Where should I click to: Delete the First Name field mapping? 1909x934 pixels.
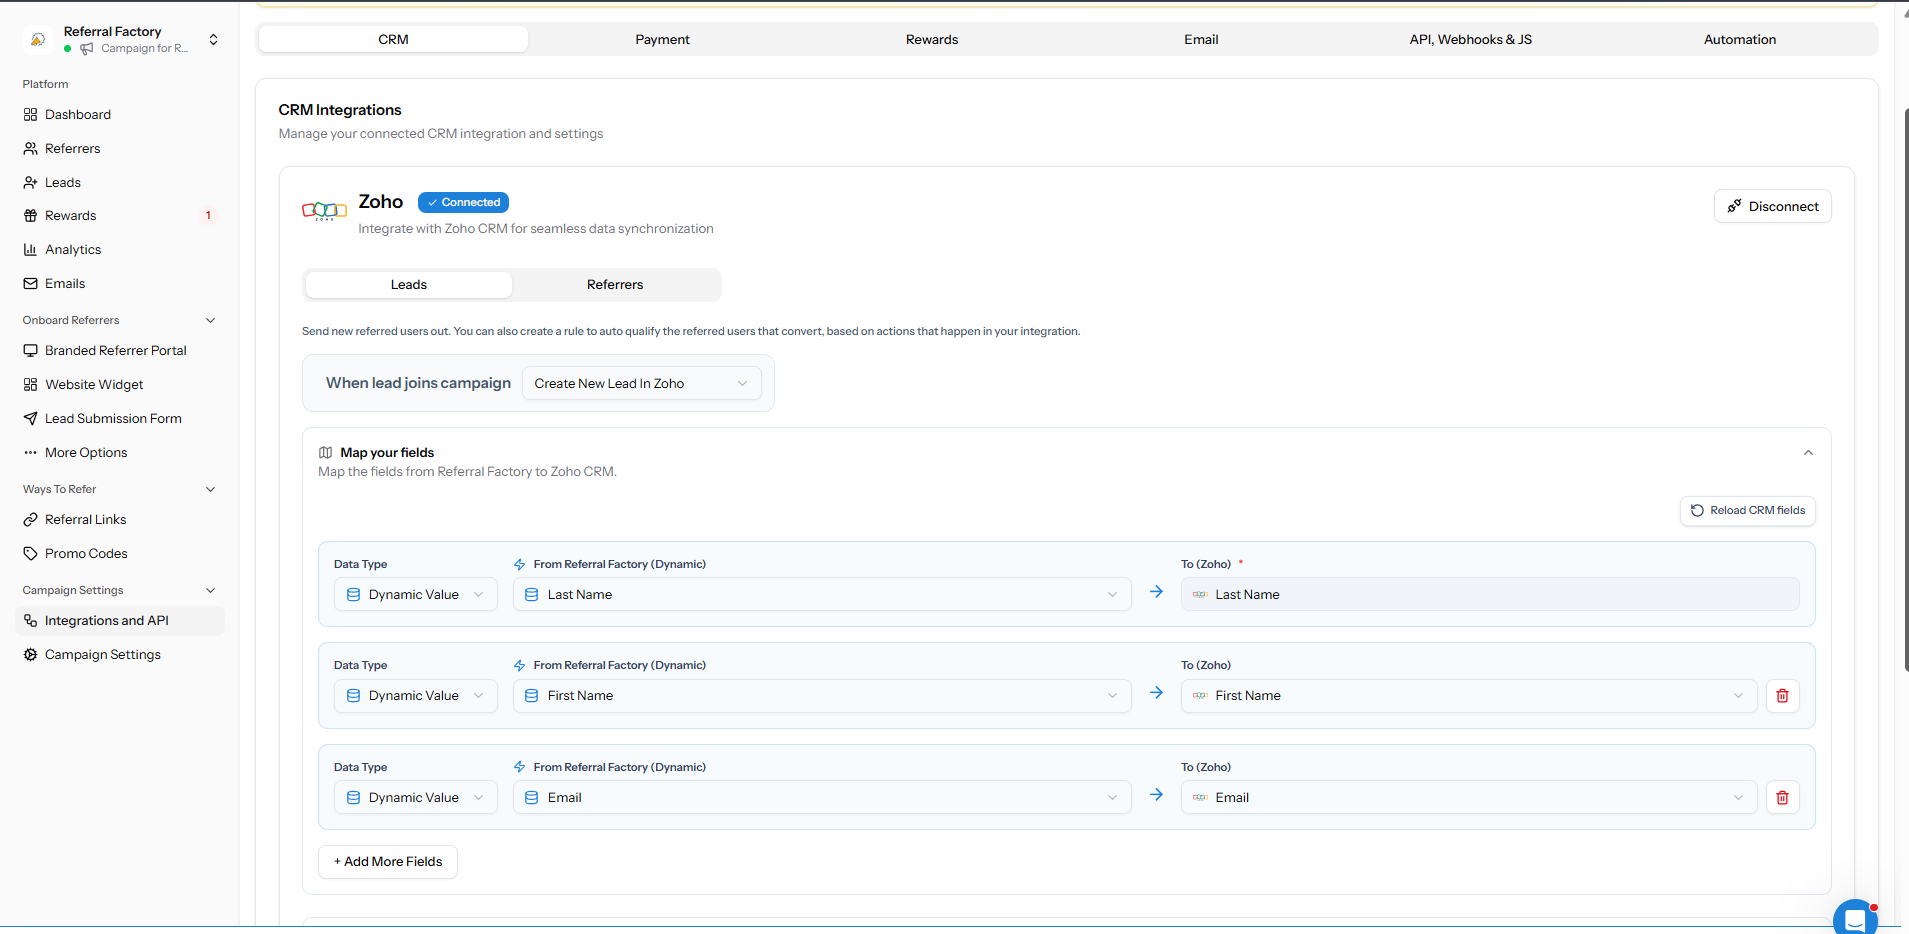coord(1782,696)
